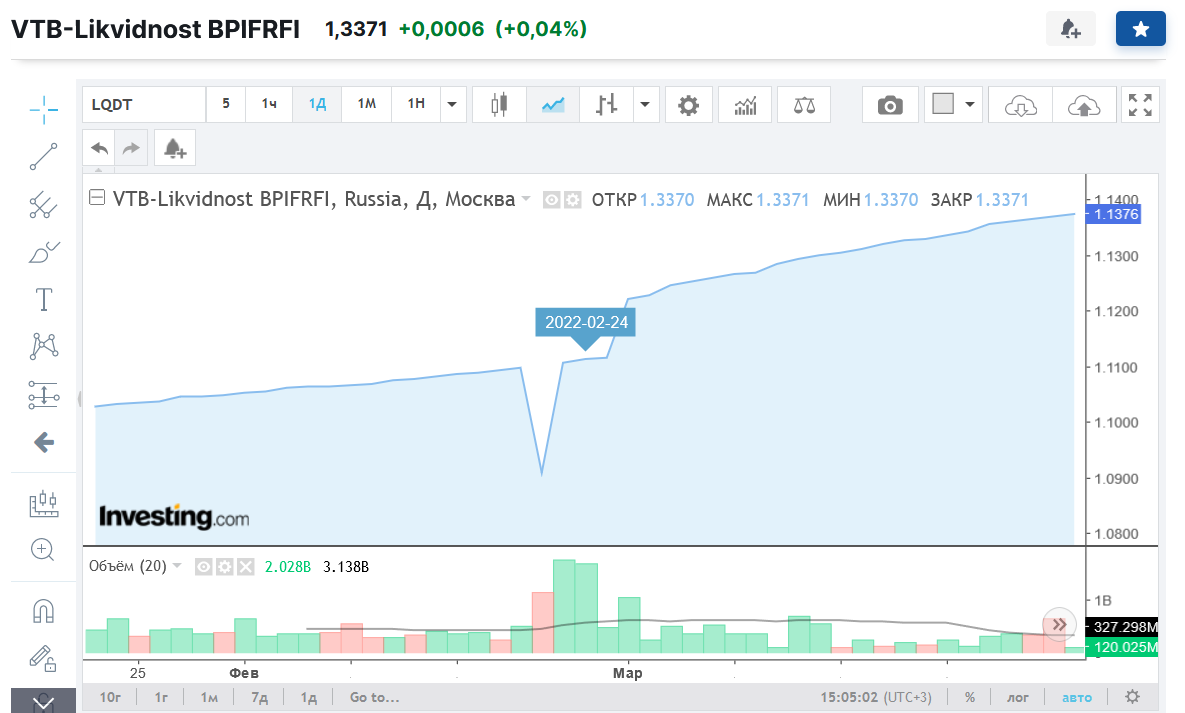This screenshot has height=713, width=1185.
Task: Switch to bar chart style
Action: [606, 104]
